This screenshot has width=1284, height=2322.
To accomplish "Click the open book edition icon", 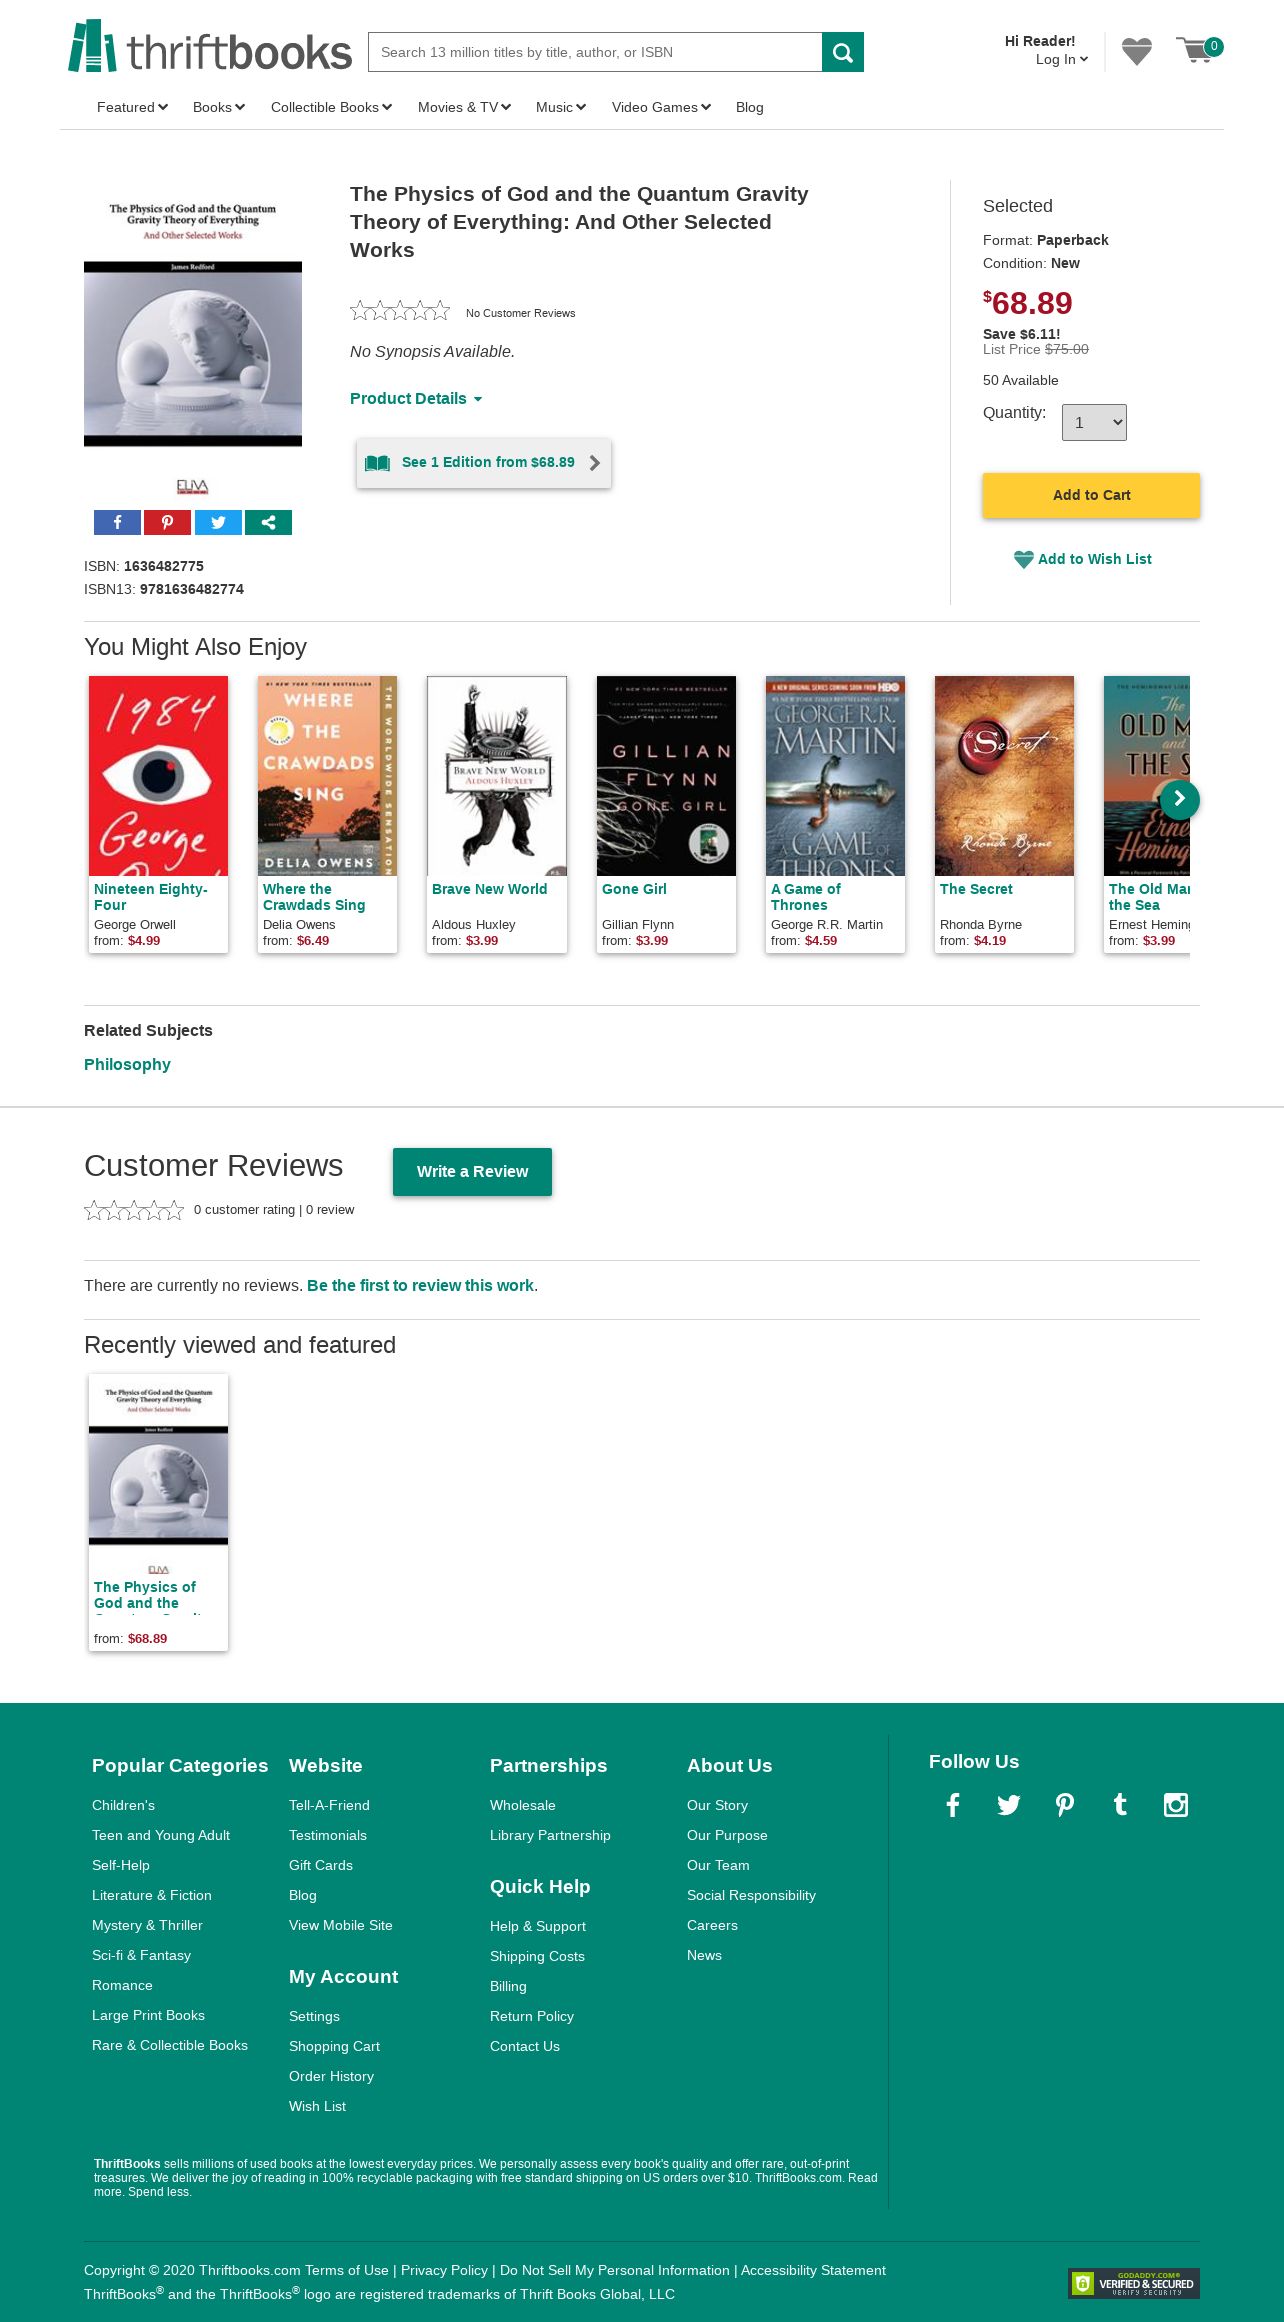I will [377, 463].
